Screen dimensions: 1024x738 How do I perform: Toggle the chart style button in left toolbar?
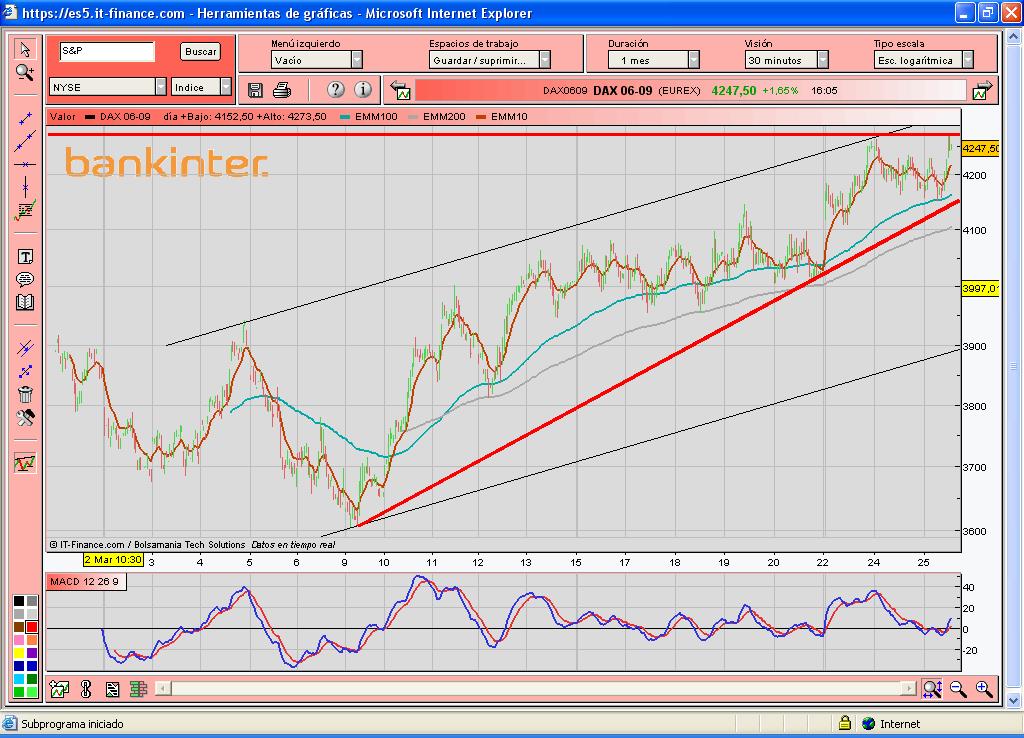point(25,463)
